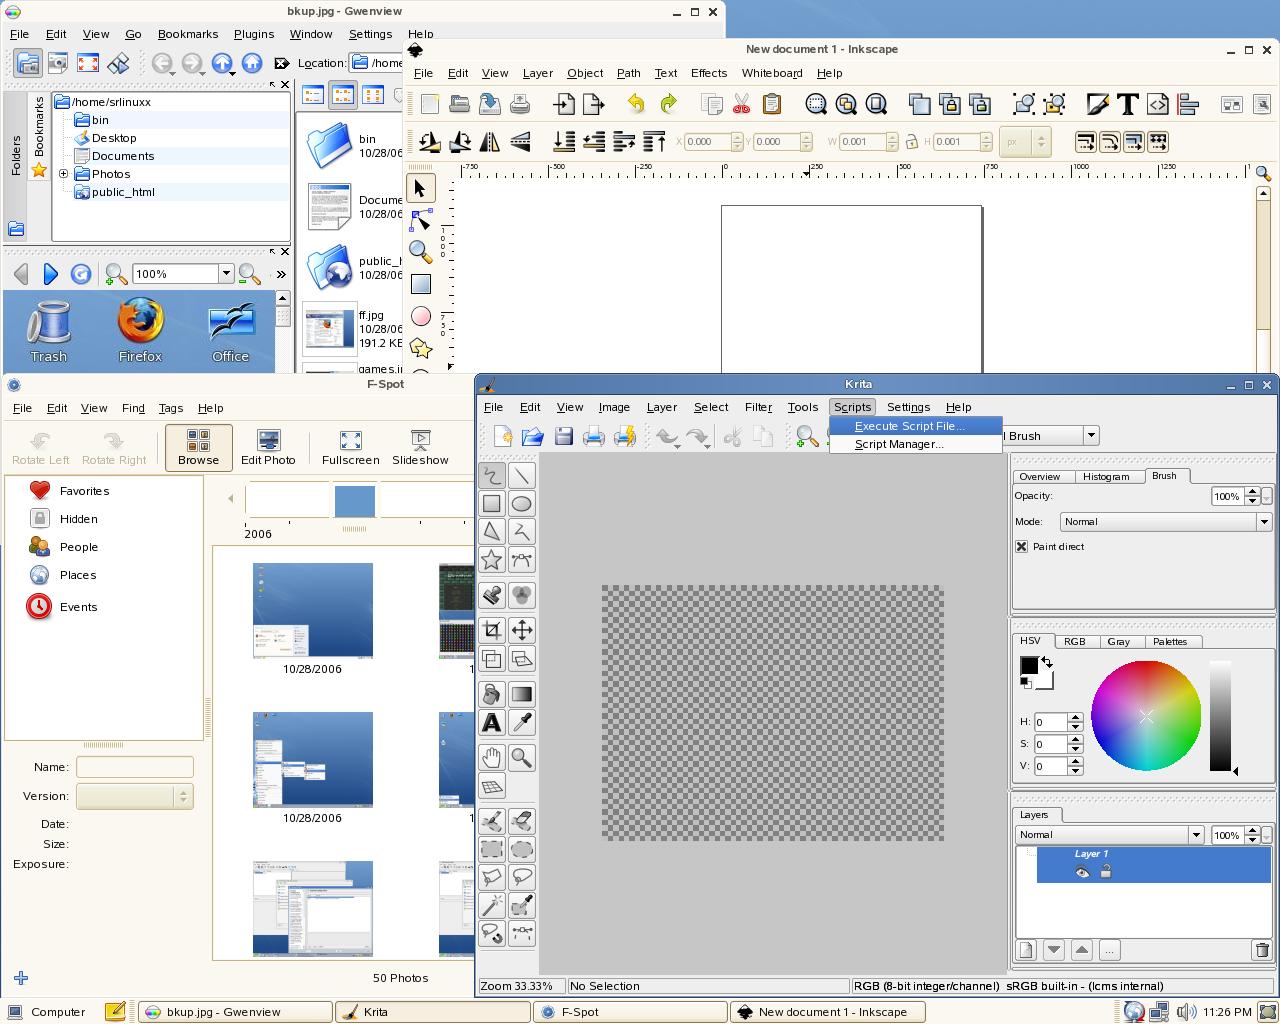Image resolution: width=1280 pixels, height=1024 pixels.
Task: Open the Effects menu in Inkscape
Action: tap(708, 73)
